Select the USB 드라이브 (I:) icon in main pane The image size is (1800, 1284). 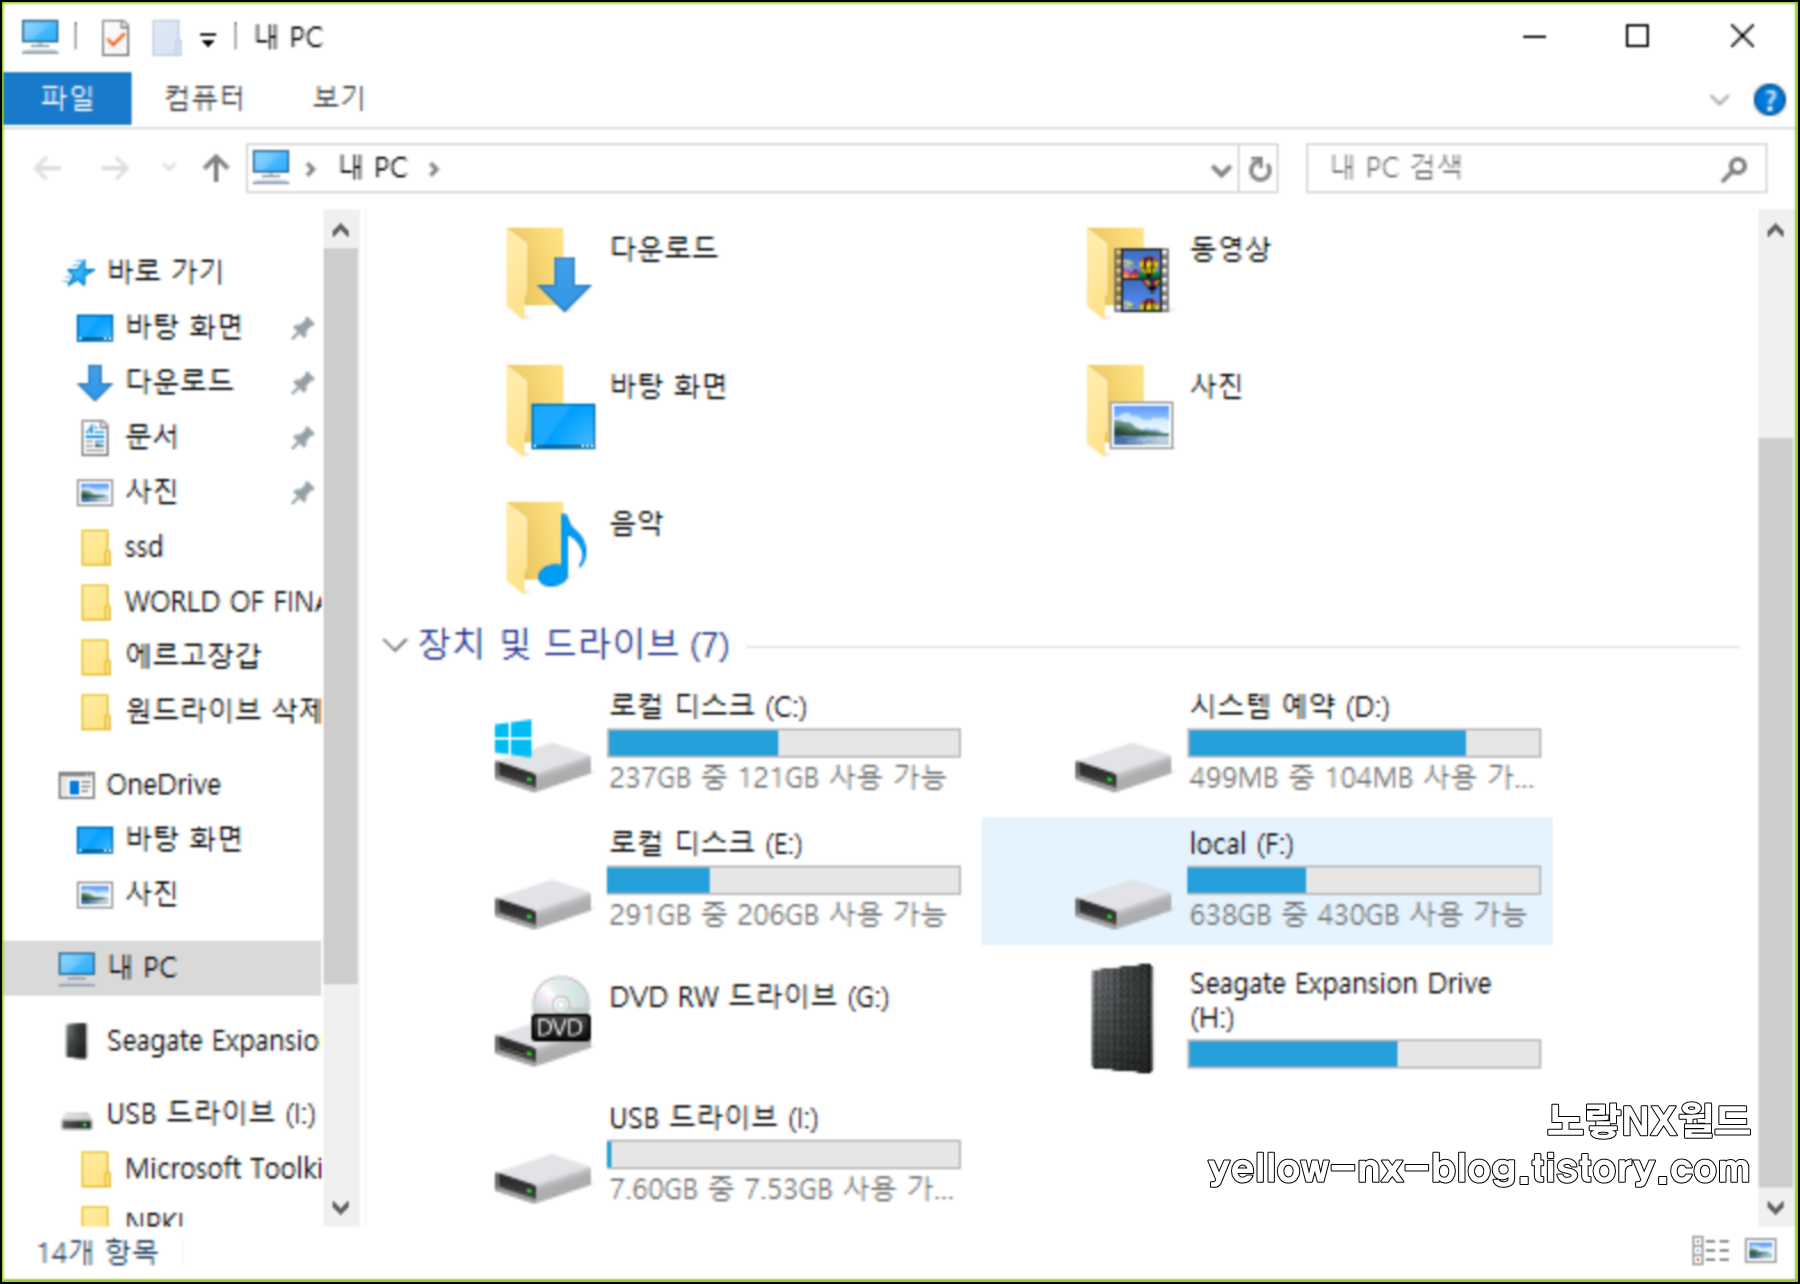(543, 1178)
